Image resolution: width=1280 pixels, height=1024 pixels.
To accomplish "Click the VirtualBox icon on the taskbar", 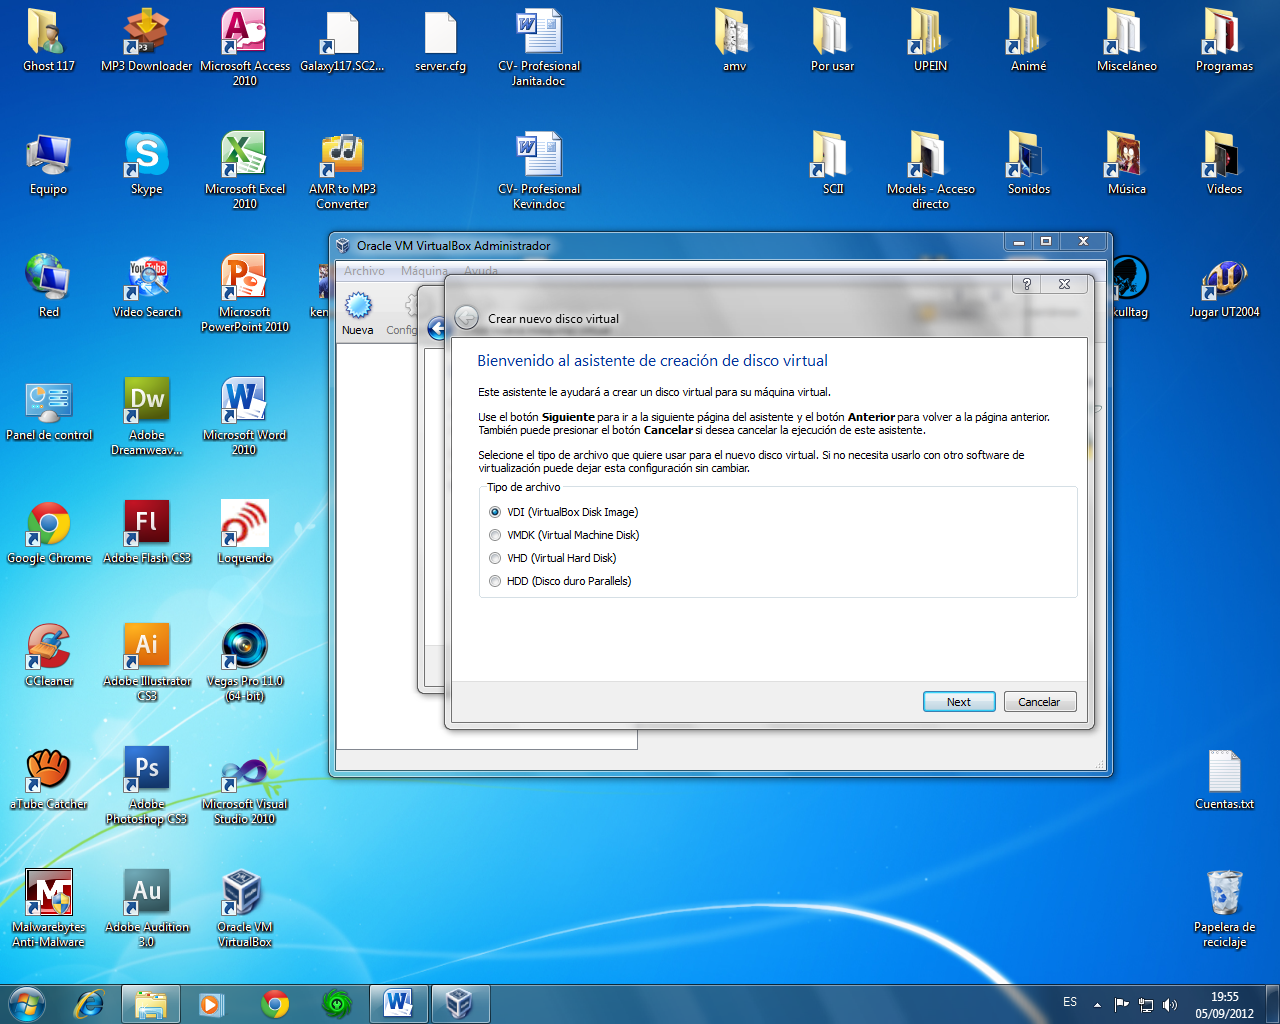I will coord(460,1003).
